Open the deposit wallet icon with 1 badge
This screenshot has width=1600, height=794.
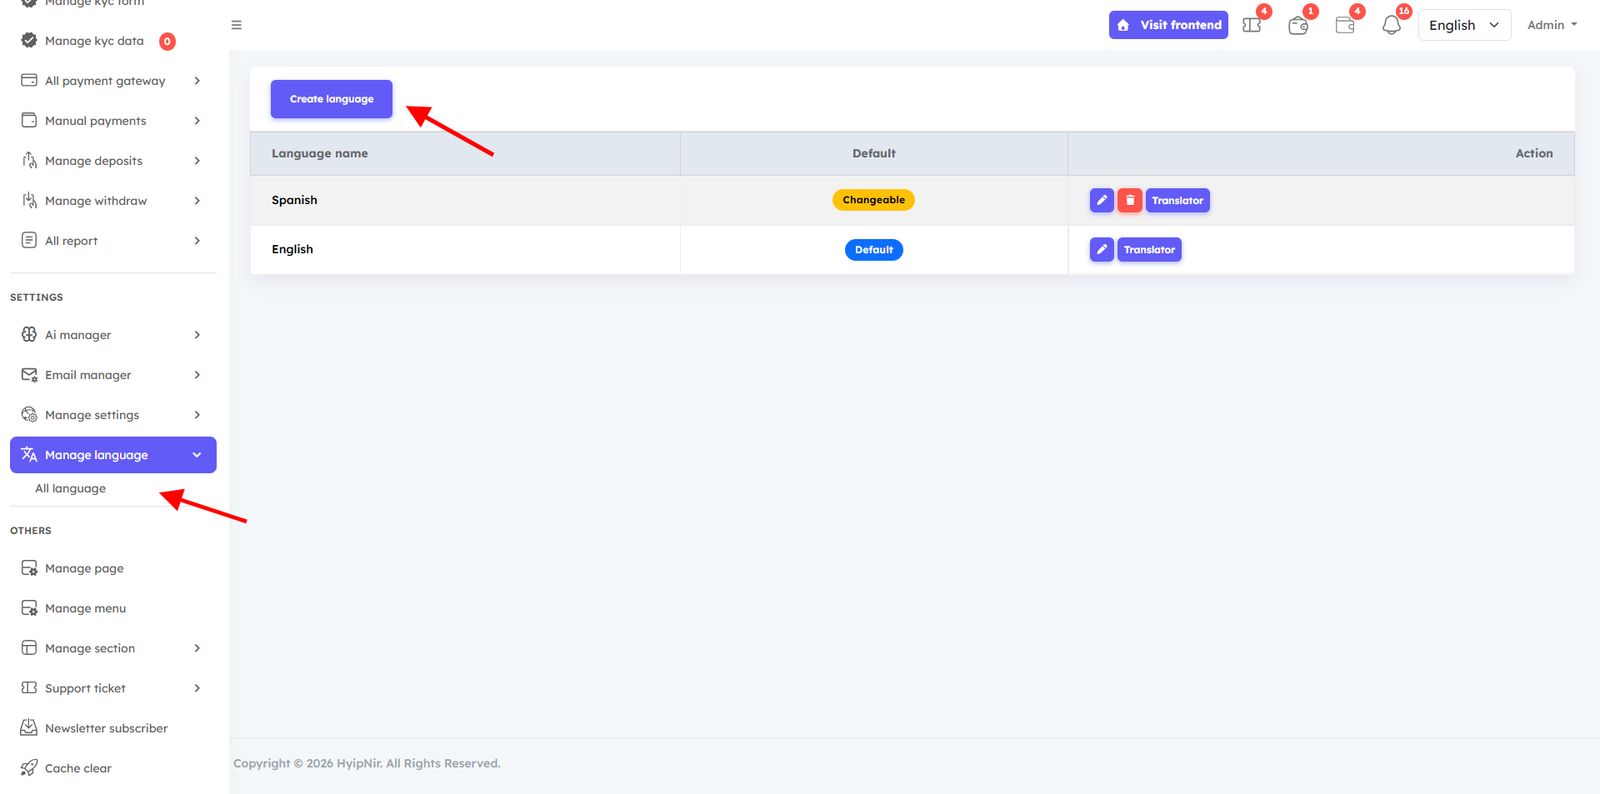coord(1298,25)
